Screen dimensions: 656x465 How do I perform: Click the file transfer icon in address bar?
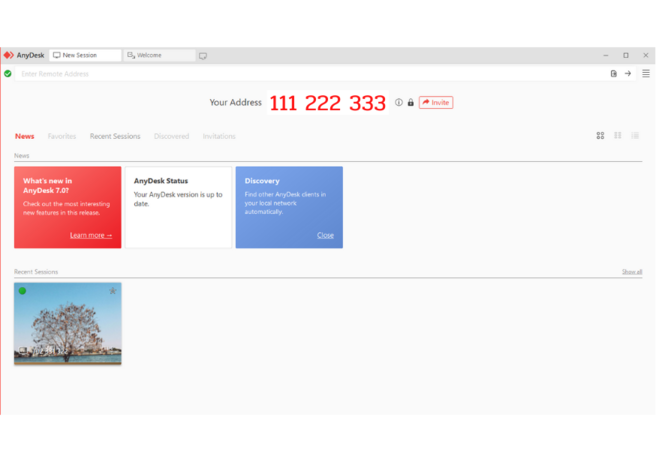tap(613, 74)
